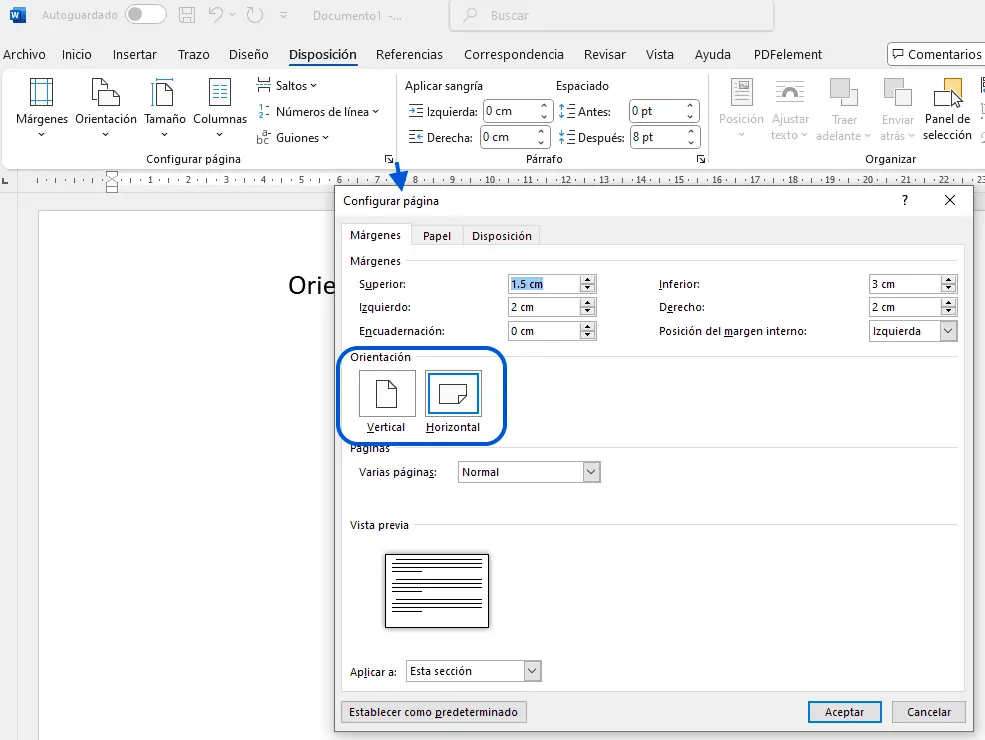
Task: Switch to the Revisar ribbon tab
Action: coord(604,55)
